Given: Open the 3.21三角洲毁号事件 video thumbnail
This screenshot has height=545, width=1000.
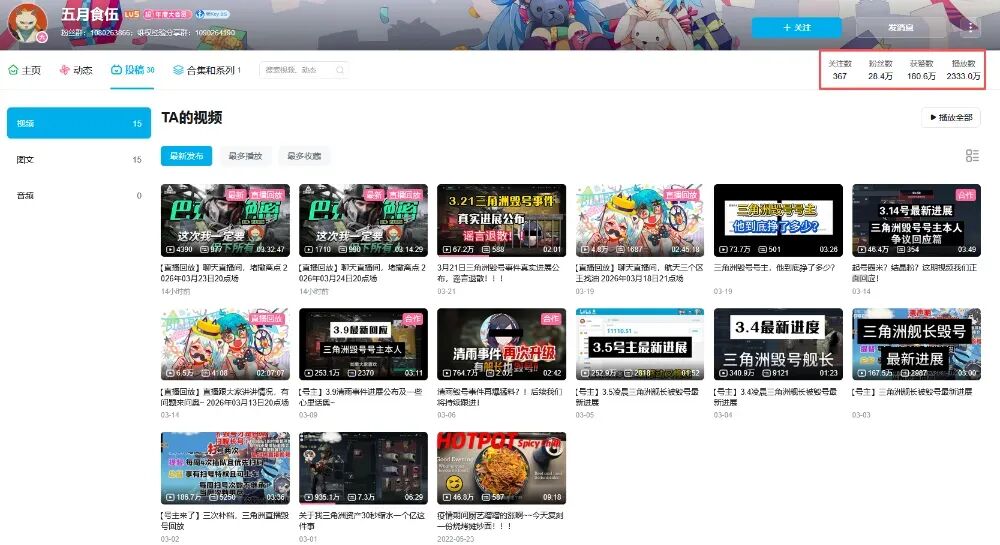Looking at the screenshot, I should coord(501,220).
